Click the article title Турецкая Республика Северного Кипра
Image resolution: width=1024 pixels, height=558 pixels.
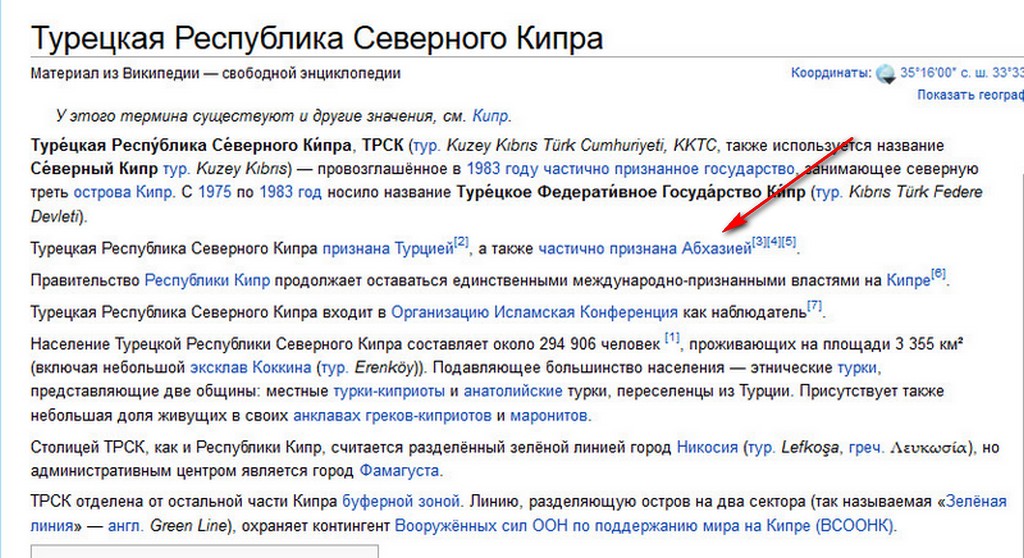[x=317, y=38]
